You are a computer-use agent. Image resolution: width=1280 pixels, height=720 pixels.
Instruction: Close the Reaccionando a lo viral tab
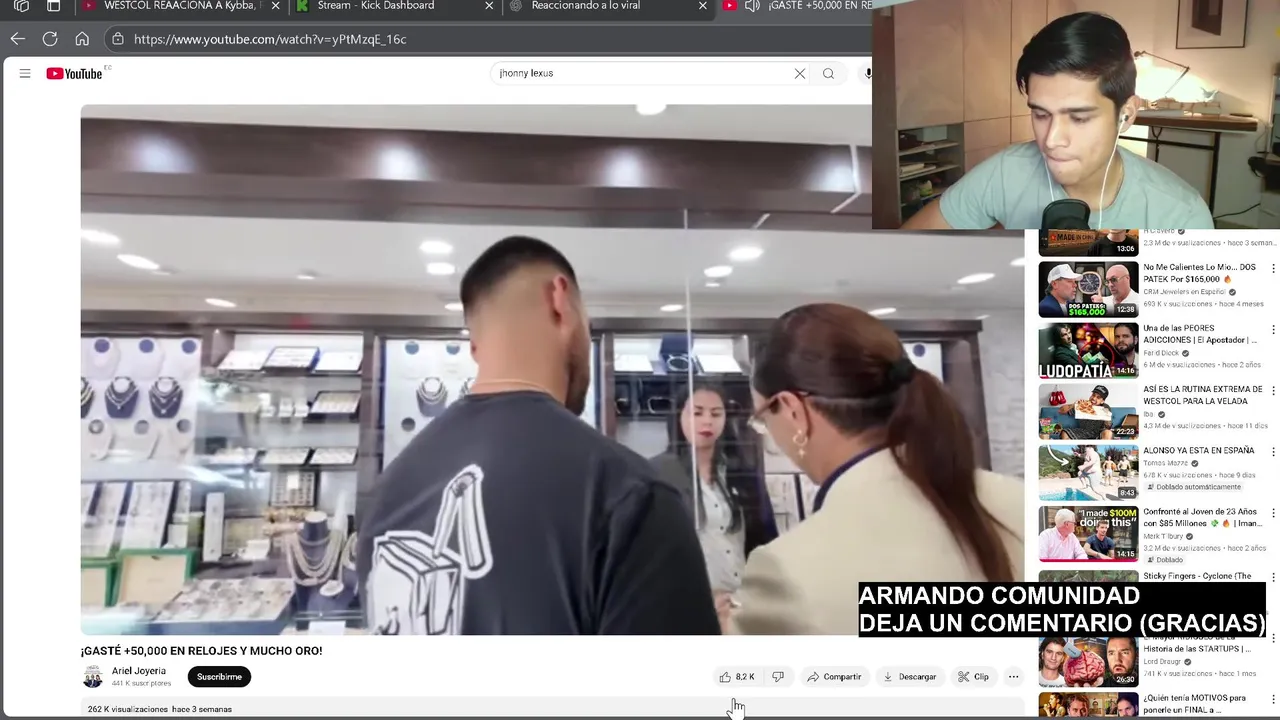pyautogui.click(x=702, y=6)
